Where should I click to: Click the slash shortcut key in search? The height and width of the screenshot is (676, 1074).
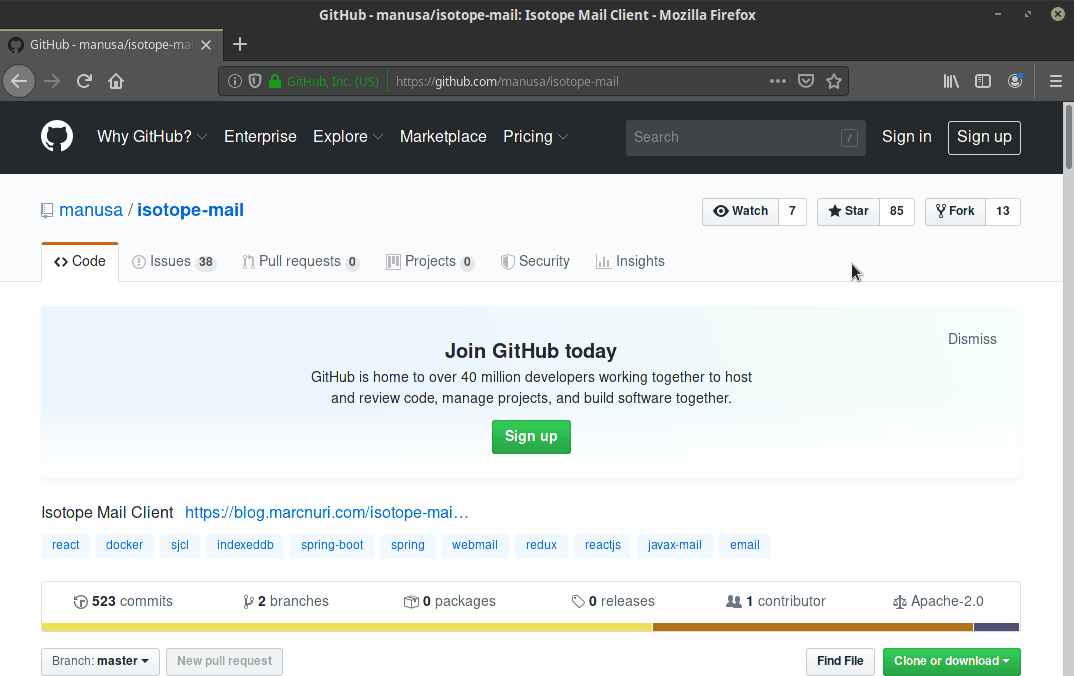click(849, 138)
